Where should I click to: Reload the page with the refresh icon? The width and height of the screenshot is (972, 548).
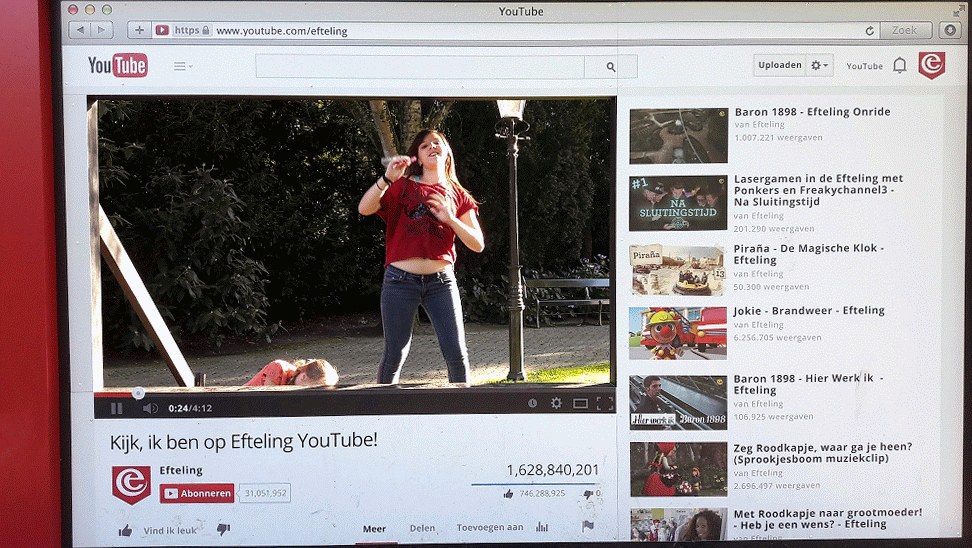pyautogui.click(x=869, y=30)
